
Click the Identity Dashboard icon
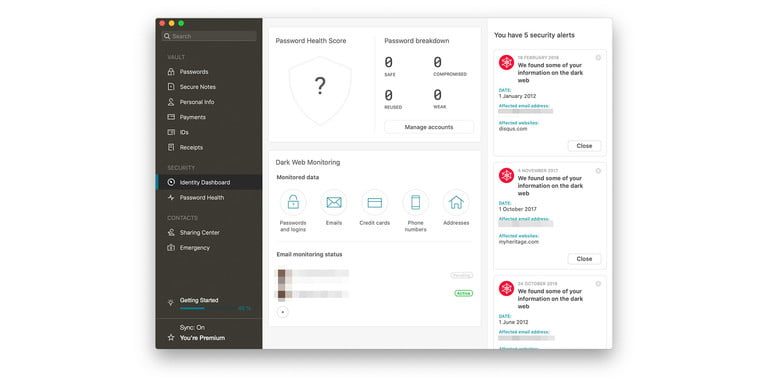(171, 182)
